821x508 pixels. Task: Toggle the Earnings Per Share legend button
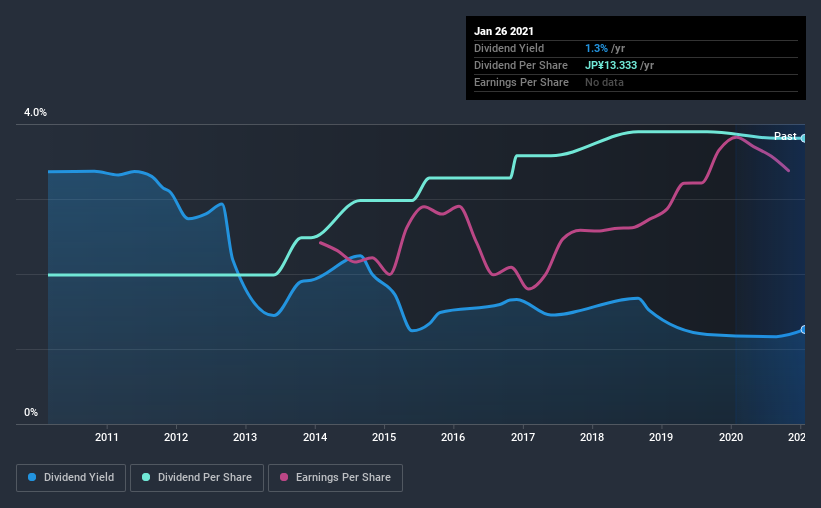coord(335,478)
